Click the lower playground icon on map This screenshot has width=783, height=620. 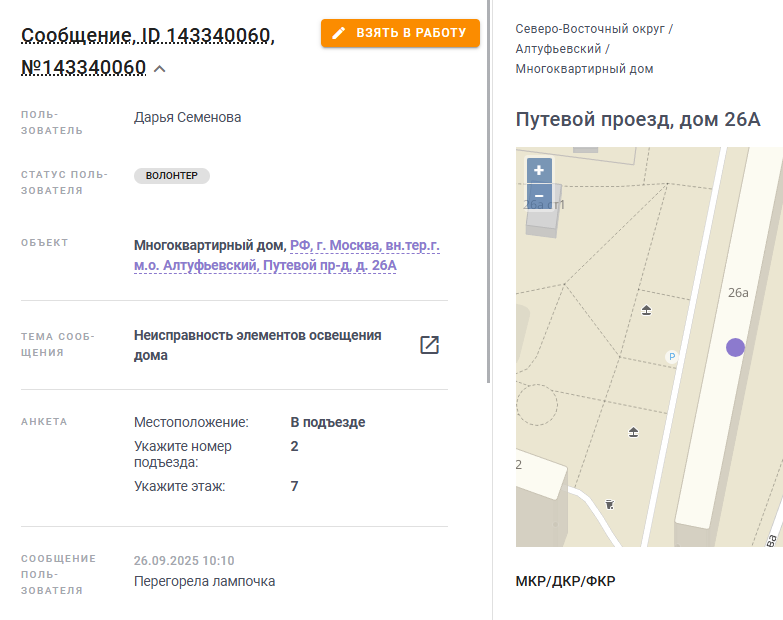(x=633, y=432)
